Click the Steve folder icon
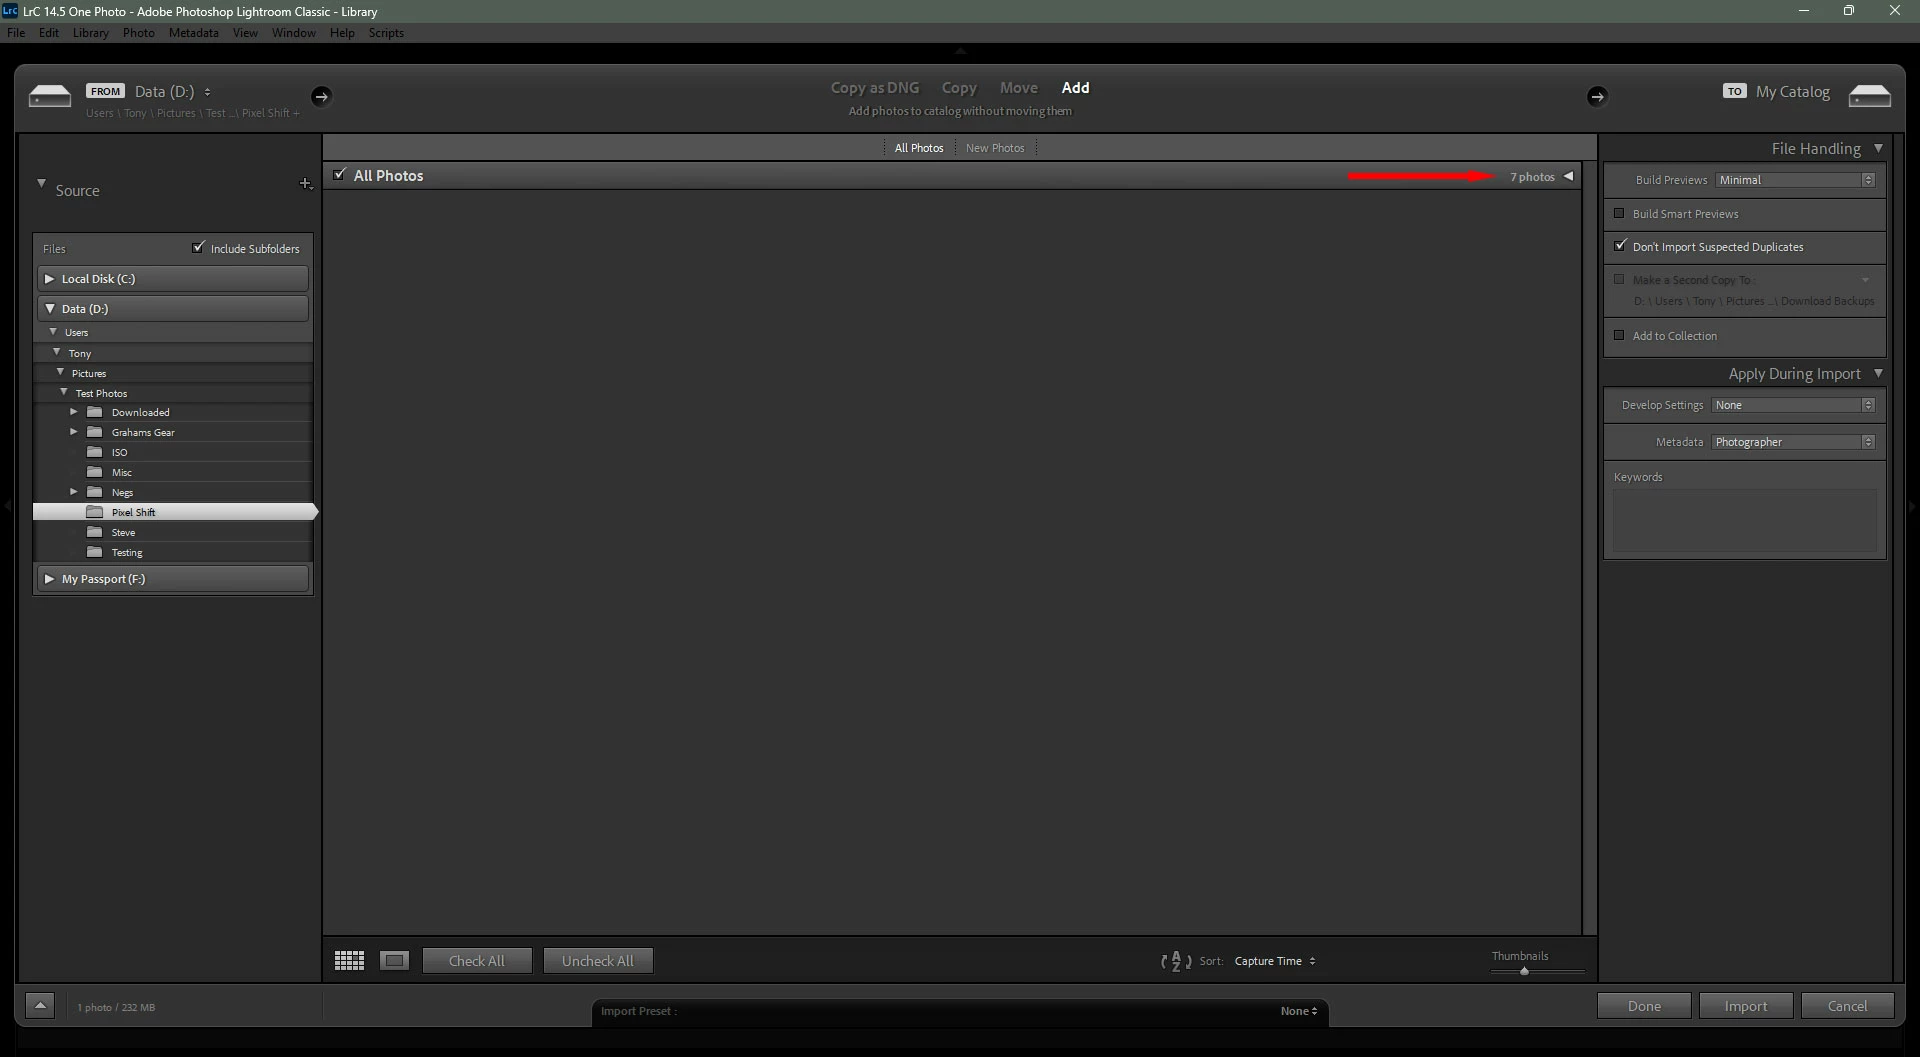This screenshot has width=1920, height=1057. (x=95, y=532)
